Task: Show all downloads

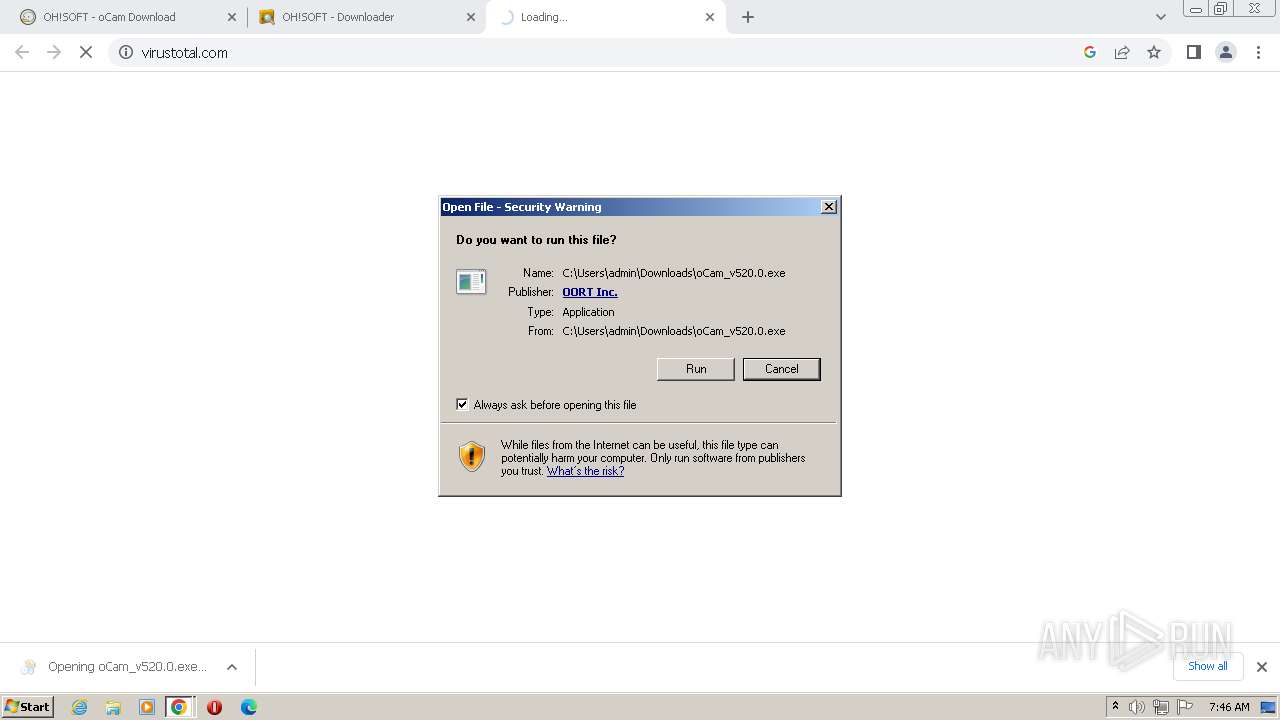Action: click(x=1208, y=666)
